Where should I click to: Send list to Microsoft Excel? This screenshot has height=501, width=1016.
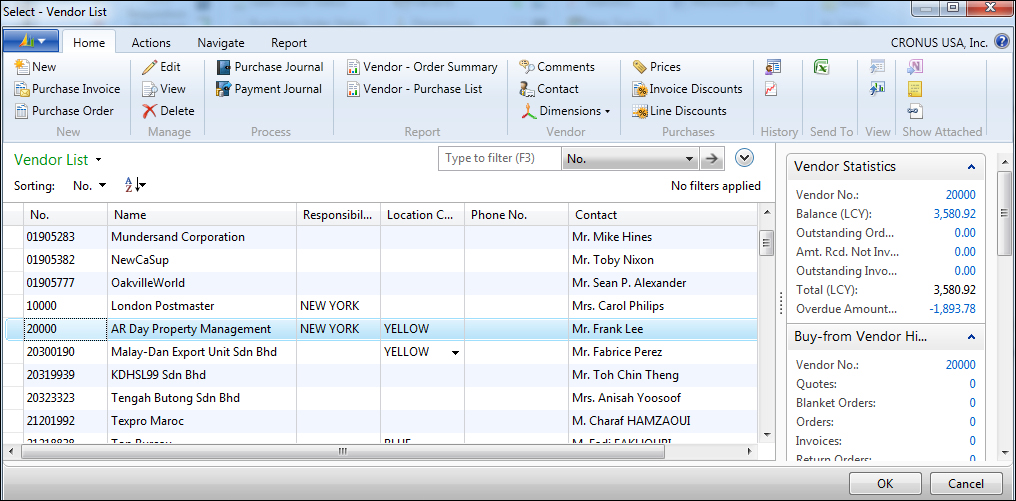[822, 67]
